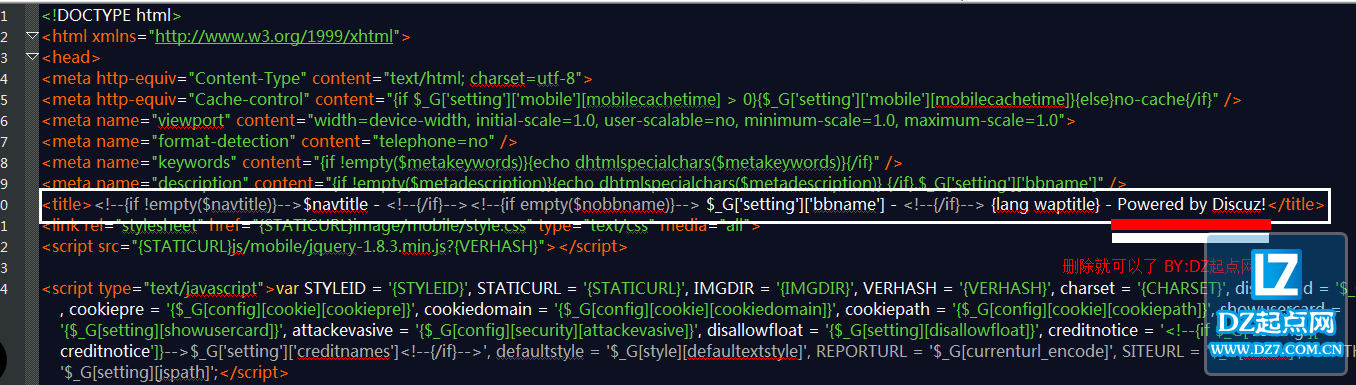Image resolution: width=1356 pixels, height=385 pixels.
Task: Click line number 1 in the gutter
Action: [5, 16]
